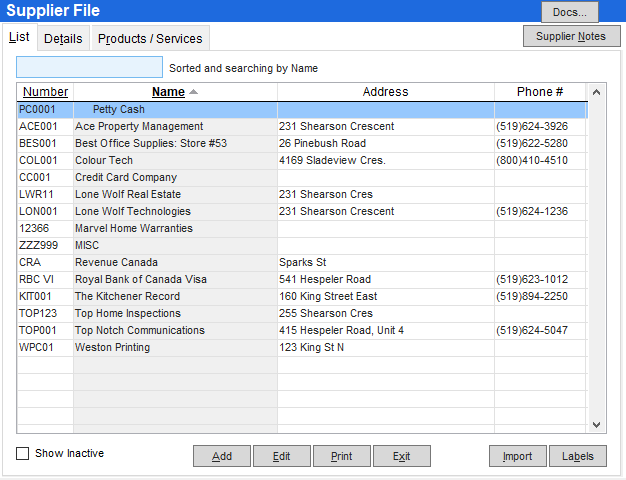Image resolution: width=626 pixels, height=480 pixels.
Task: Enable the Show Inactive checkbox
Action: tap(23, 454)
